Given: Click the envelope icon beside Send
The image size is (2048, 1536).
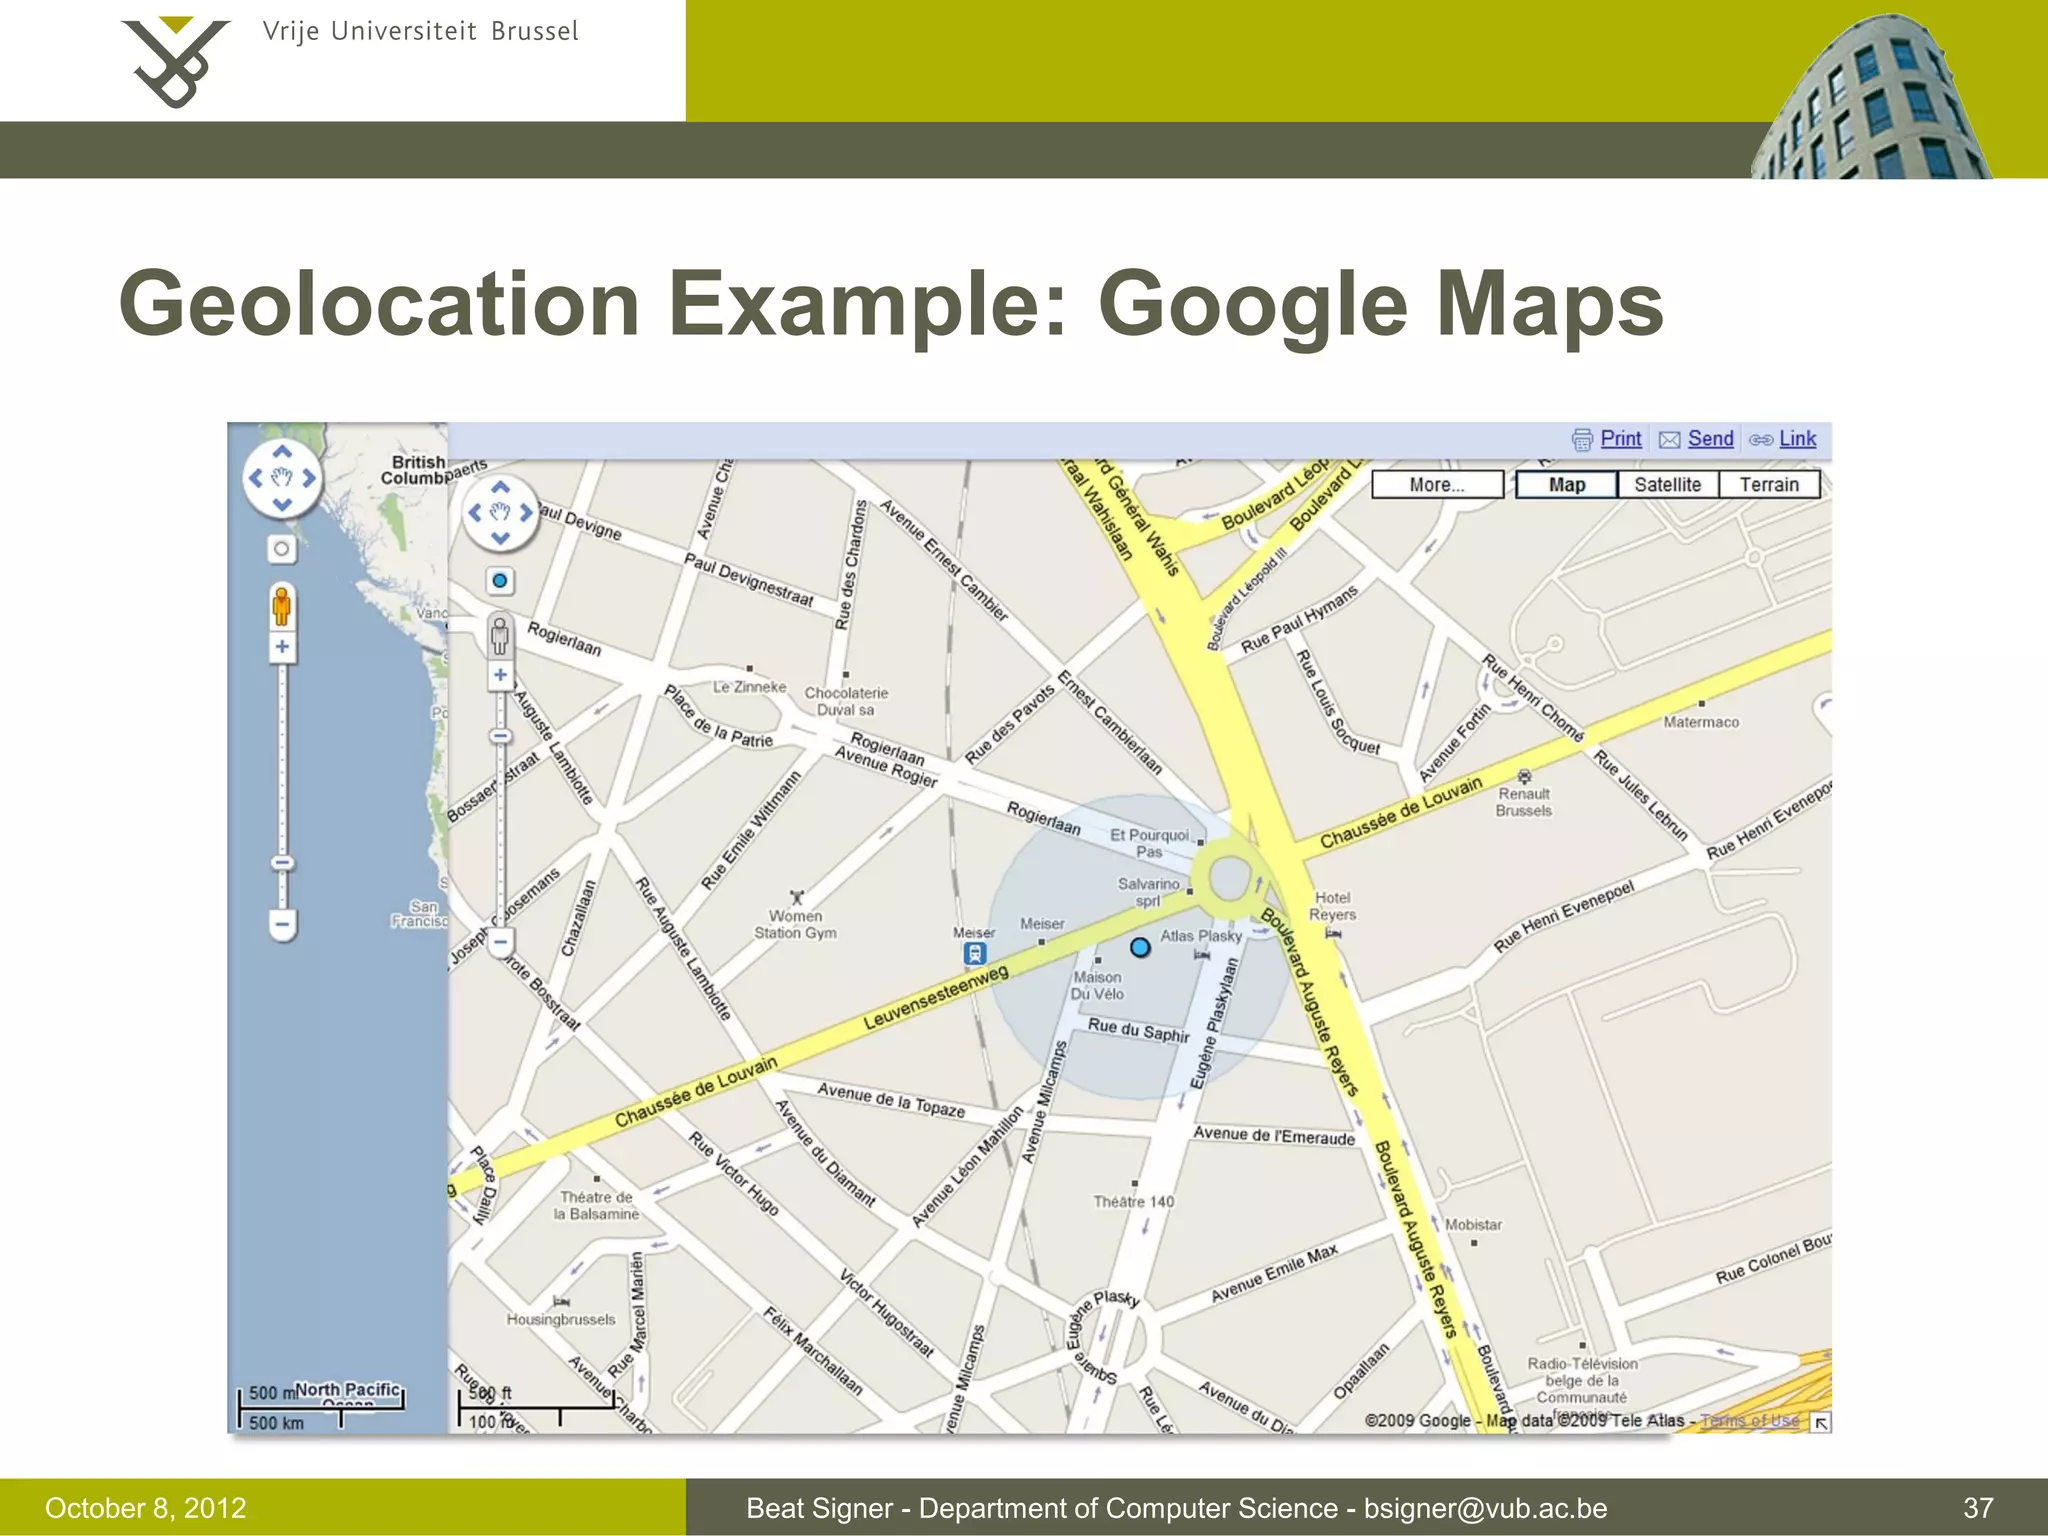Looking at the screenshot, I should [x=1669, y=440].
